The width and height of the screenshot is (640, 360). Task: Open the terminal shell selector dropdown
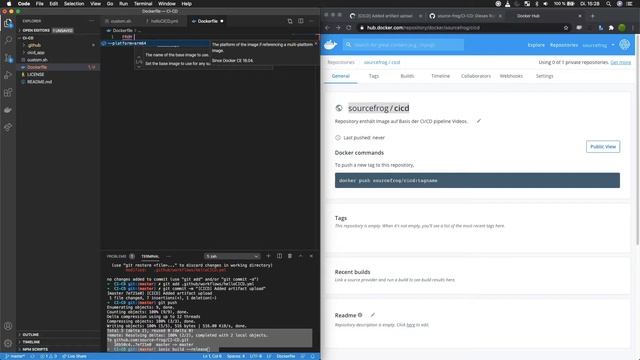tap(232, 256)
